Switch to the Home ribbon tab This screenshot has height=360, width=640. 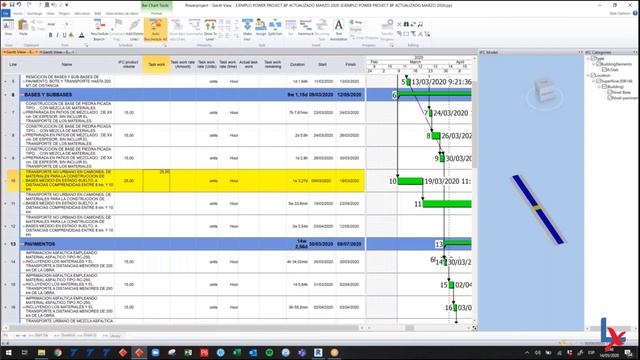[18, 13]
